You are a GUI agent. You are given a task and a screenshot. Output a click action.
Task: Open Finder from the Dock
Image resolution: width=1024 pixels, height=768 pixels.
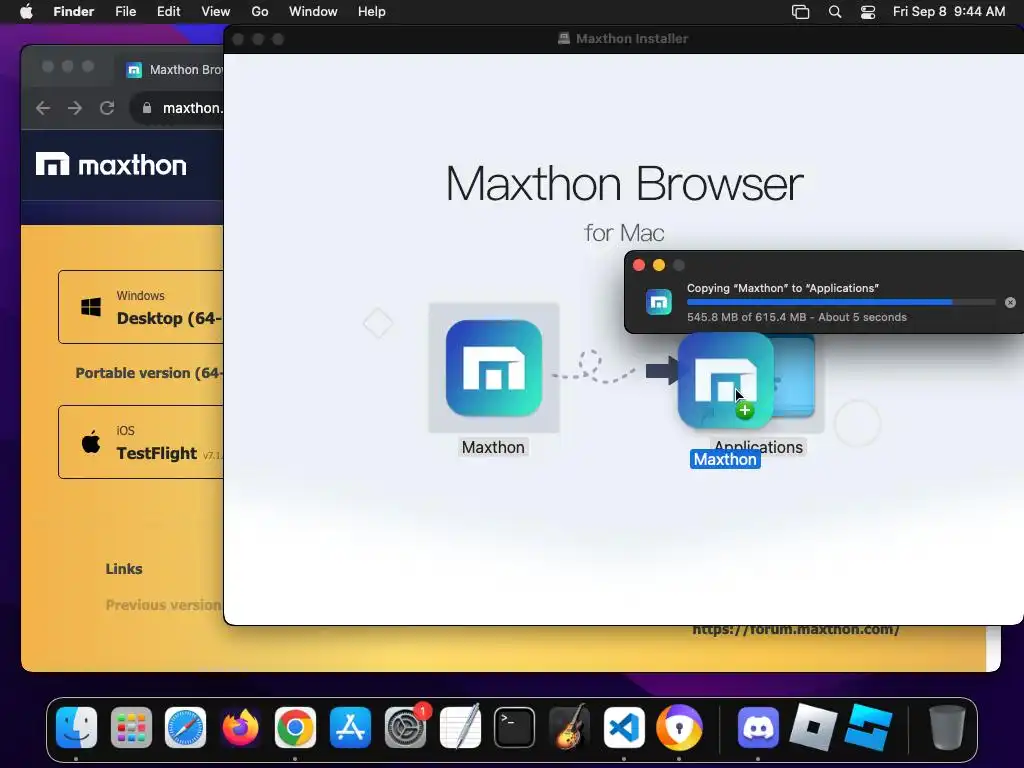(x=76, y=728)
